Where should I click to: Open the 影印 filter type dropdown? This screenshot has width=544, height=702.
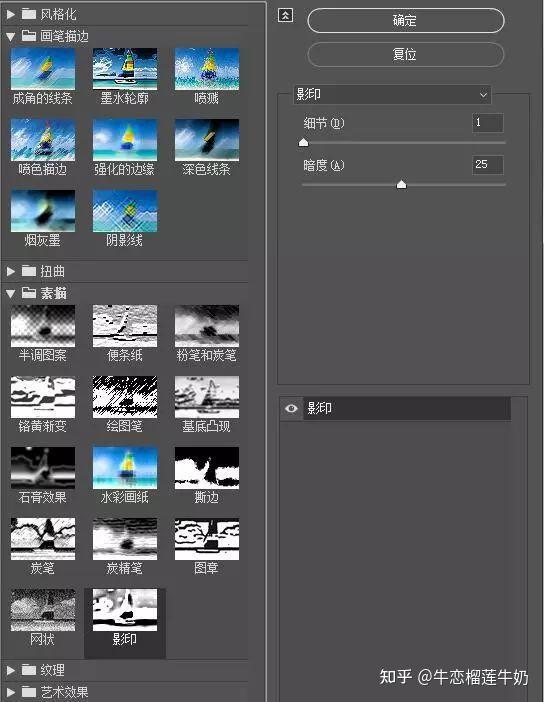tap(392, 94)
